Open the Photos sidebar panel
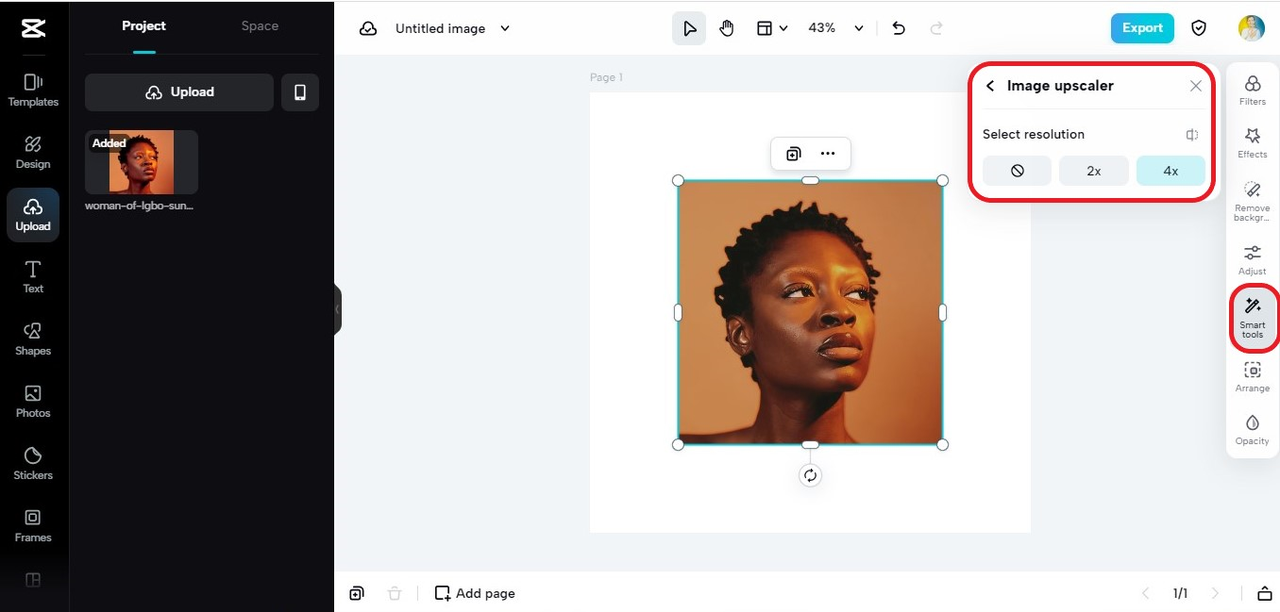The height and width of the screenshot is (612, 1280). pyautogui.click(x=33, y=401)
